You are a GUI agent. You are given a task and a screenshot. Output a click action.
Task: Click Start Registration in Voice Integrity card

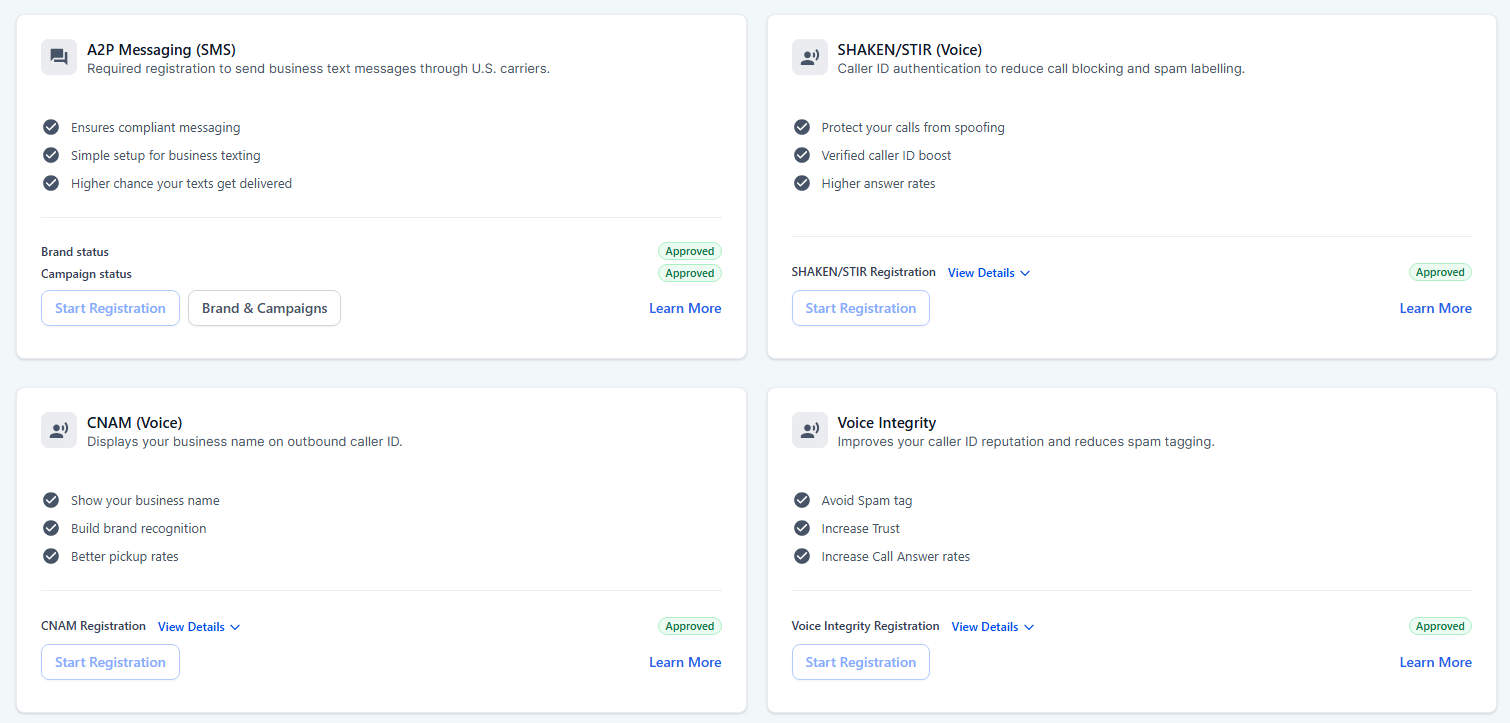click(x=861, y=662)
